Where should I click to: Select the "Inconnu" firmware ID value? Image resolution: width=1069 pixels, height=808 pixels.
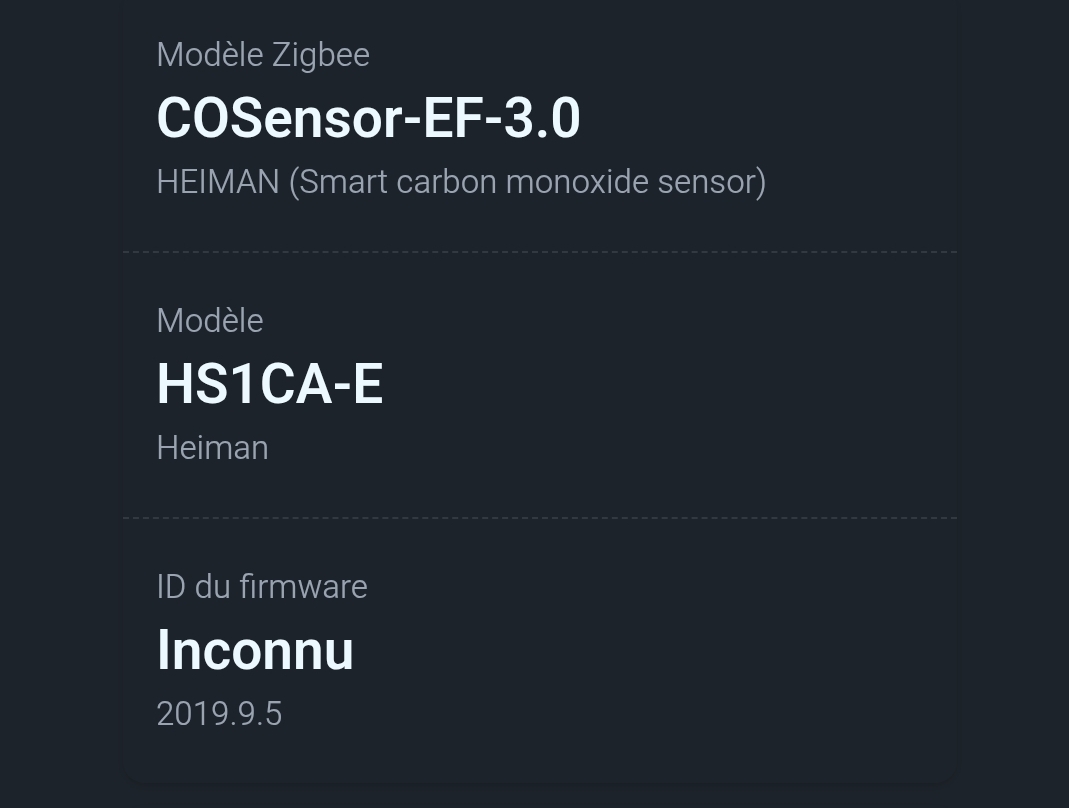[x=255, y=651]
